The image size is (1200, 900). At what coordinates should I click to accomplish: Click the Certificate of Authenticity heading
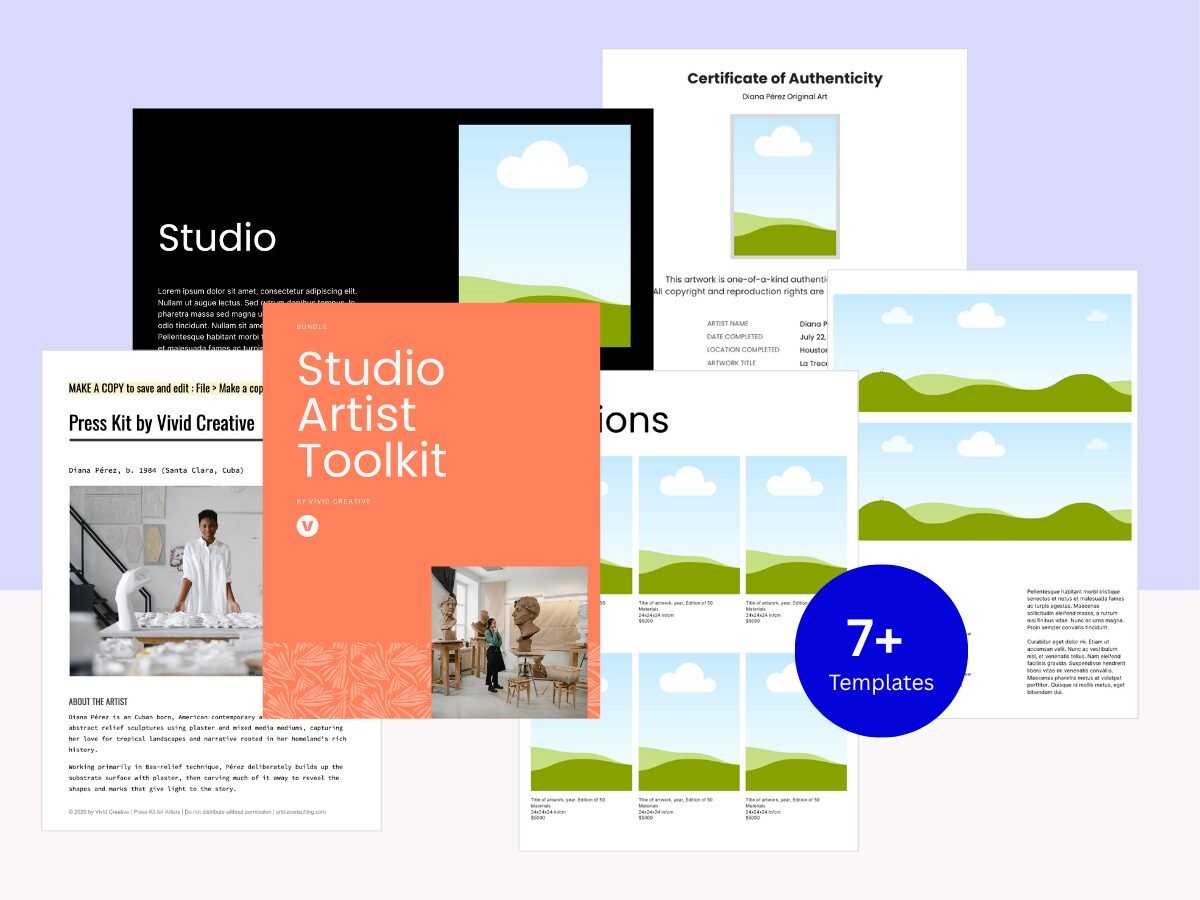tap(784, 78)
